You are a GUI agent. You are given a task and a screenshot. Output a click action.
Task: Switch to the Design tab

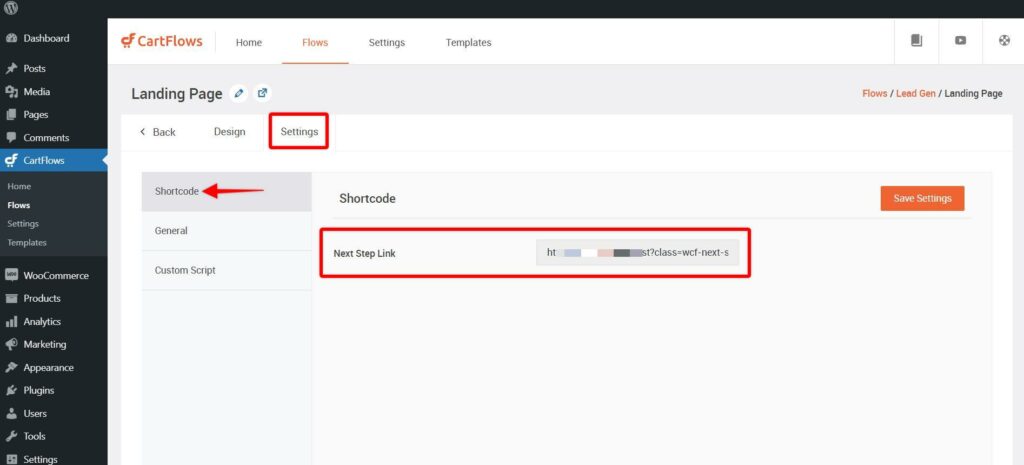[x=229, y=132]
